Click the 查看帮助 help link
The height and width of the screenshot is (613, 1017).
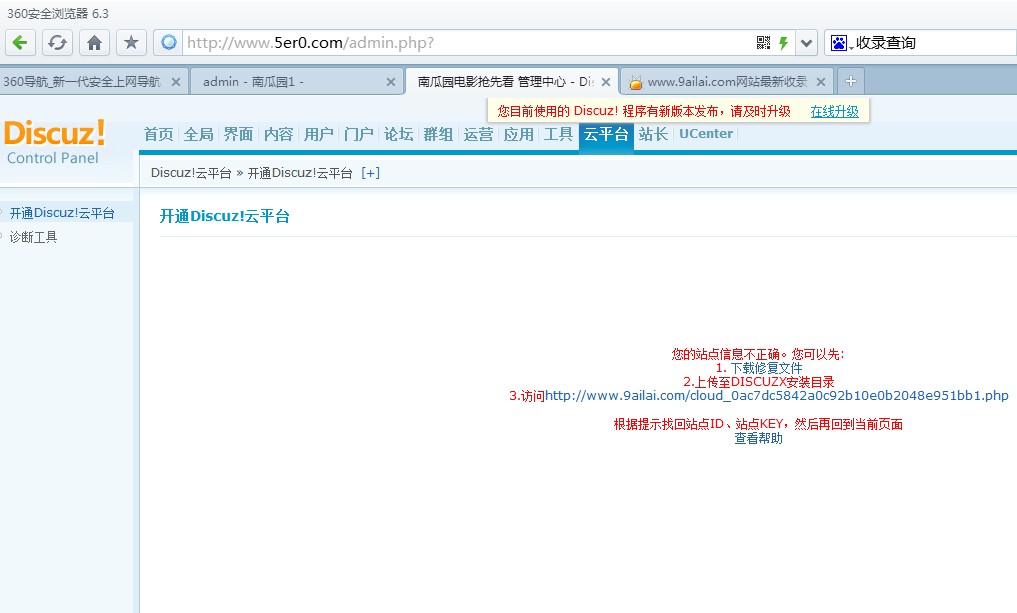[x=758, y=439]
